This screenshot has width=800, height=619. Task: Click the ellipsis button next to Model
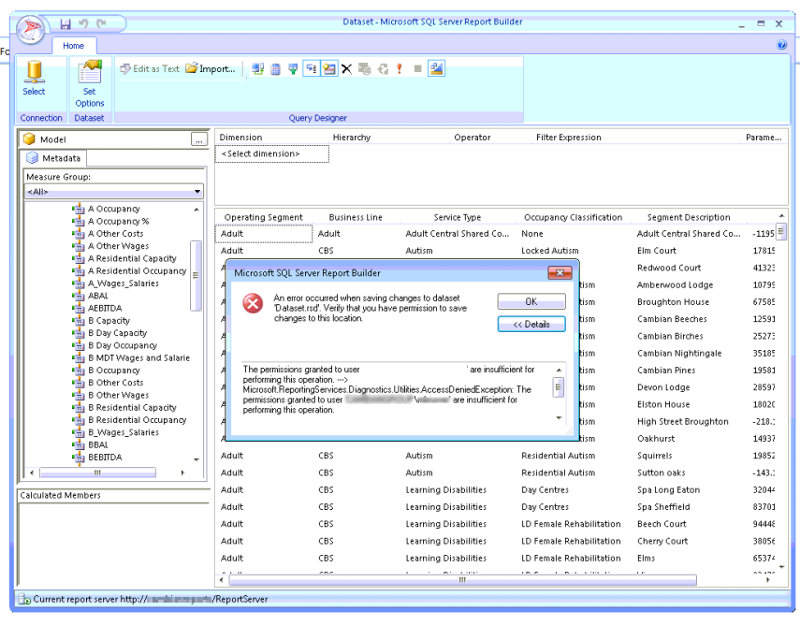199,139
